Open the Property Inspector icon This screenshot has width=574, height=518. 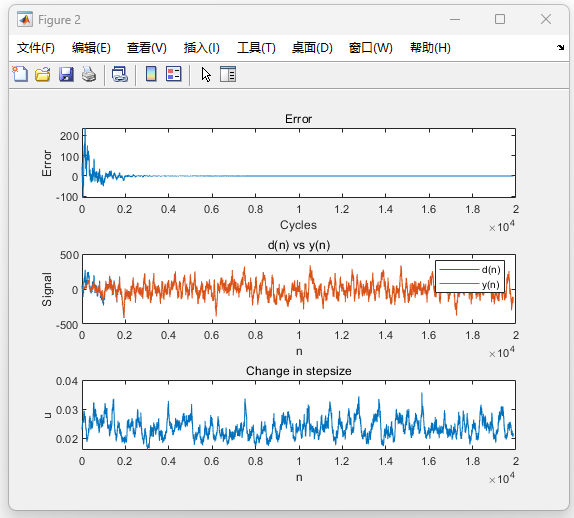click(228, 74)
